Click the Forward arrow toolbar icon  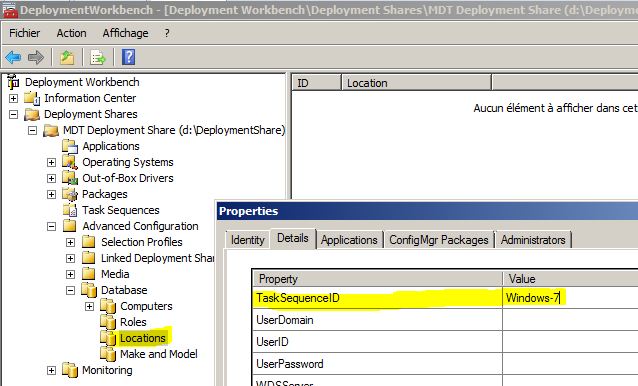[36, 57]
